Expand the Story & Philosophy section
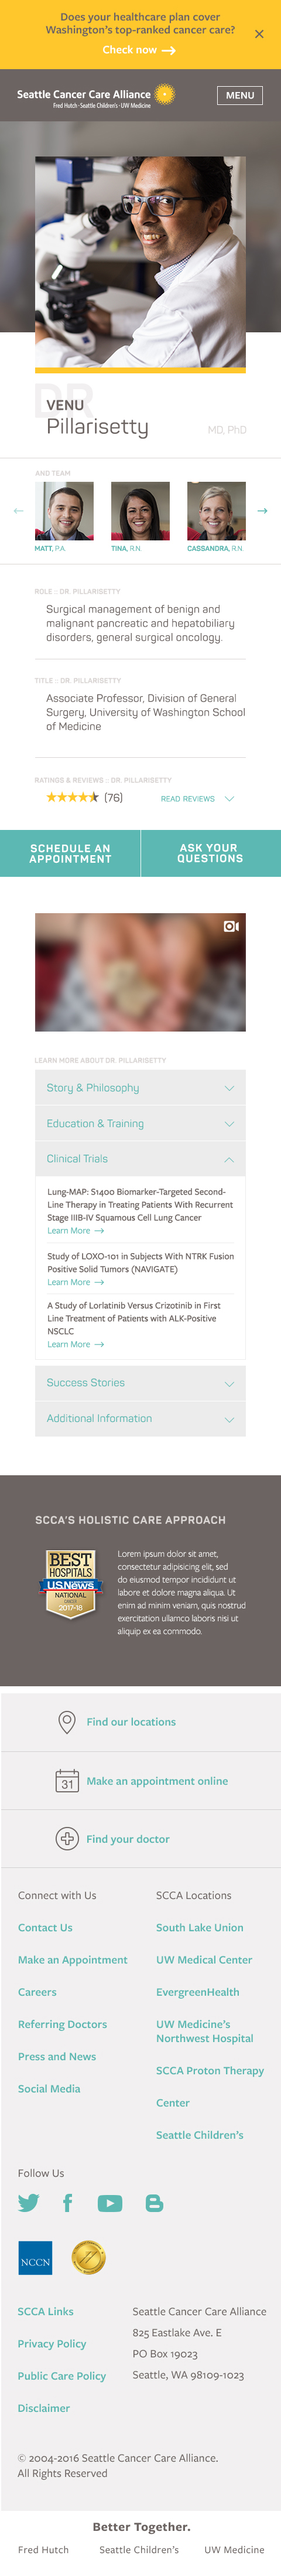 point(140,1088)
